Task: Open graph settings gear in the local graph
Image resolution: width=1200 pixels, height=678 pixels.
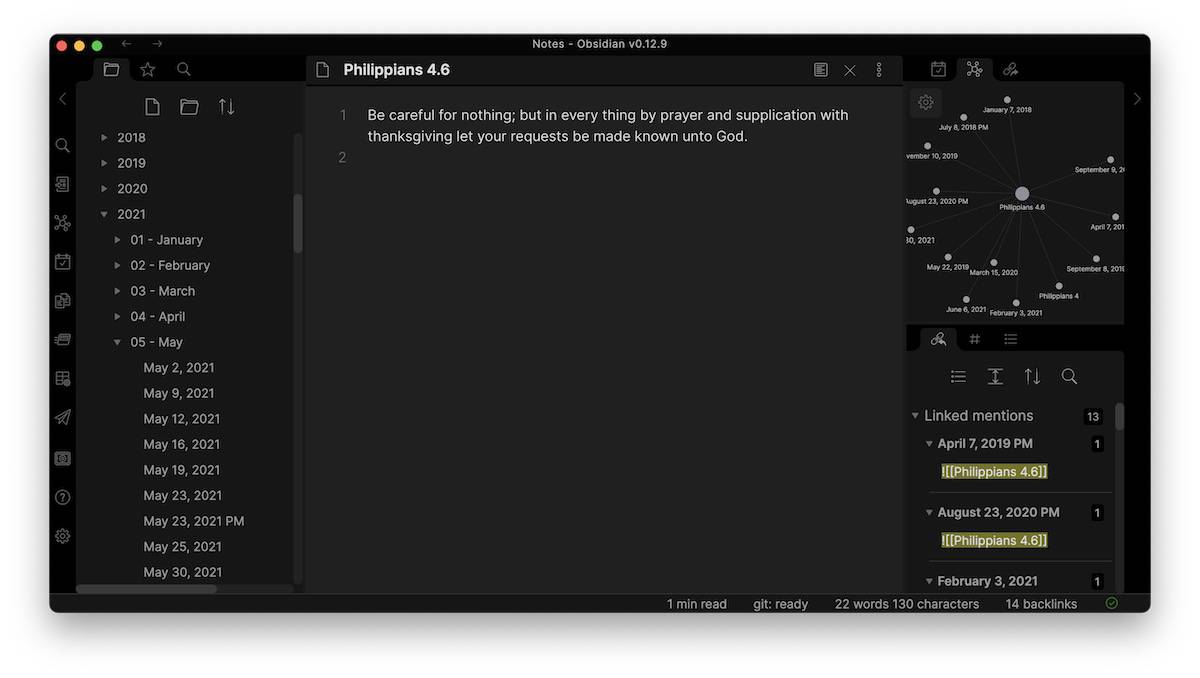Action: click(926, 102)
